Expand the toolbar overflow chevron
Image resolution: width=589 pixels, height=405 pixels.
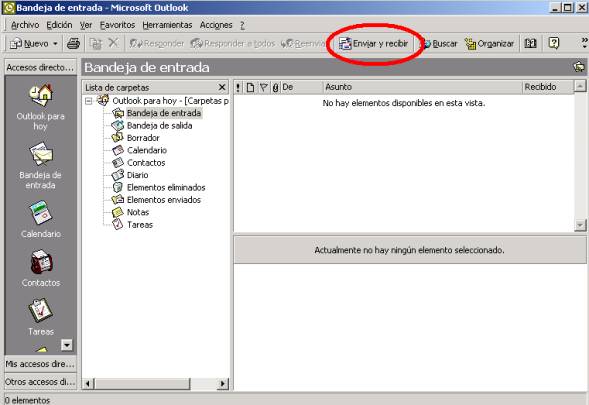pos(584,42)
